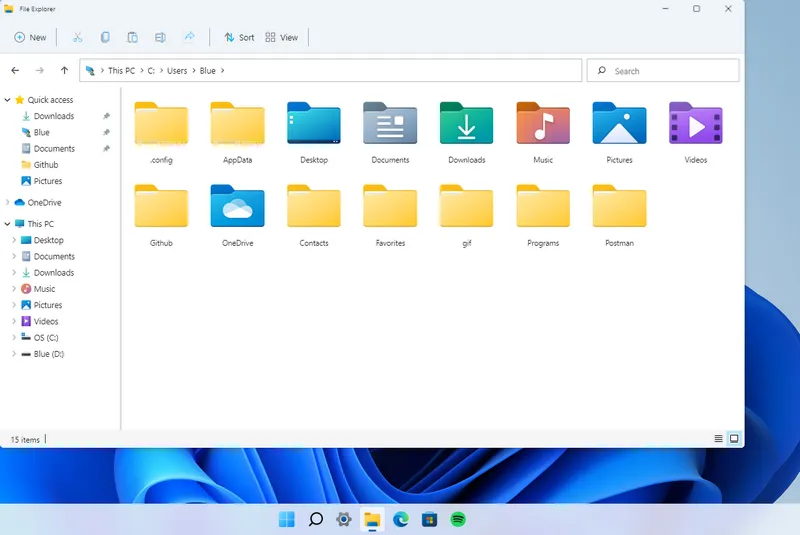Open taskbar Search
This screenshot has width=800, height=535.
click(316, 519)
